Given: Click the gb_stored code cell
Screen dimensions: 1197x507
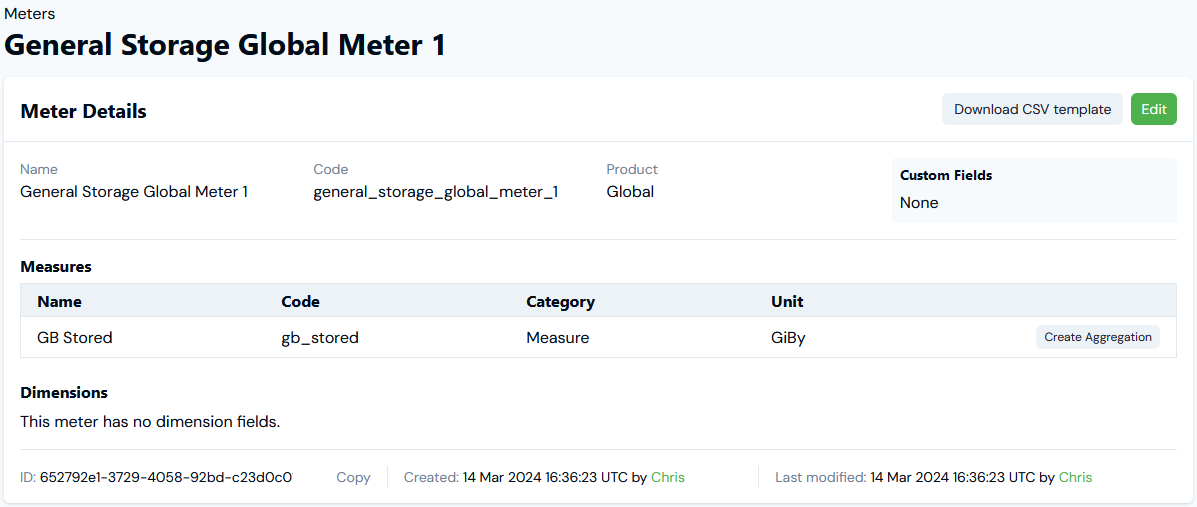Looking at the screenshot, I should (x=320, y=337).
